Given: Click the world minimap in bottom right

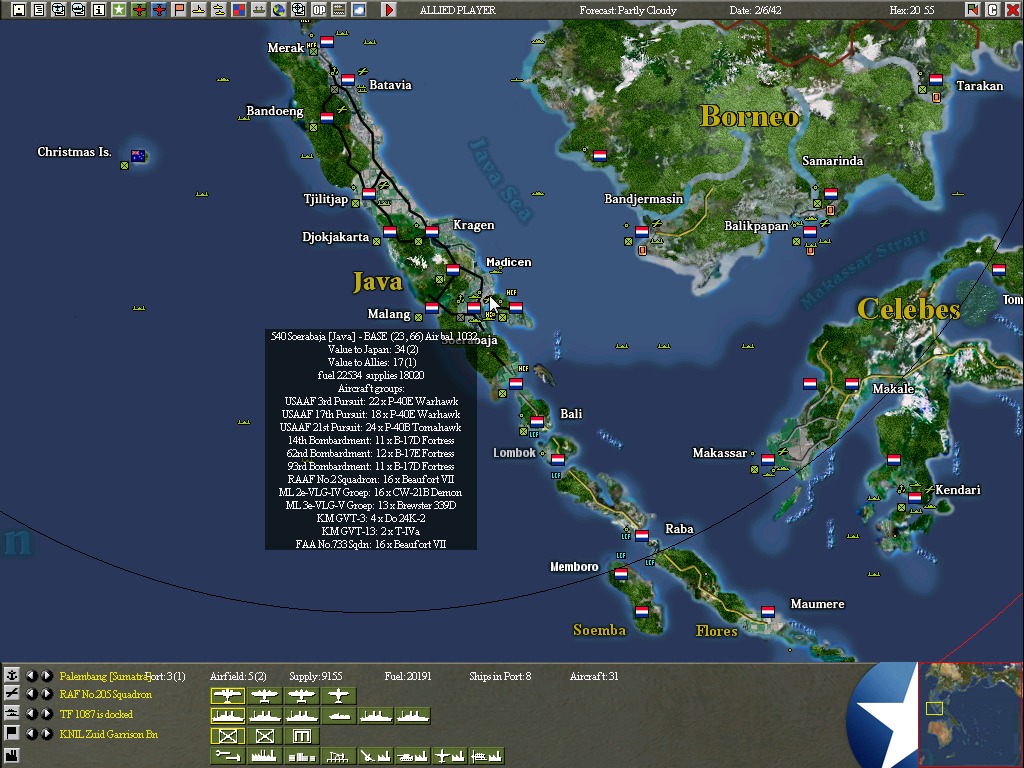Looking at the screenshot, I should tap(970, 714).
